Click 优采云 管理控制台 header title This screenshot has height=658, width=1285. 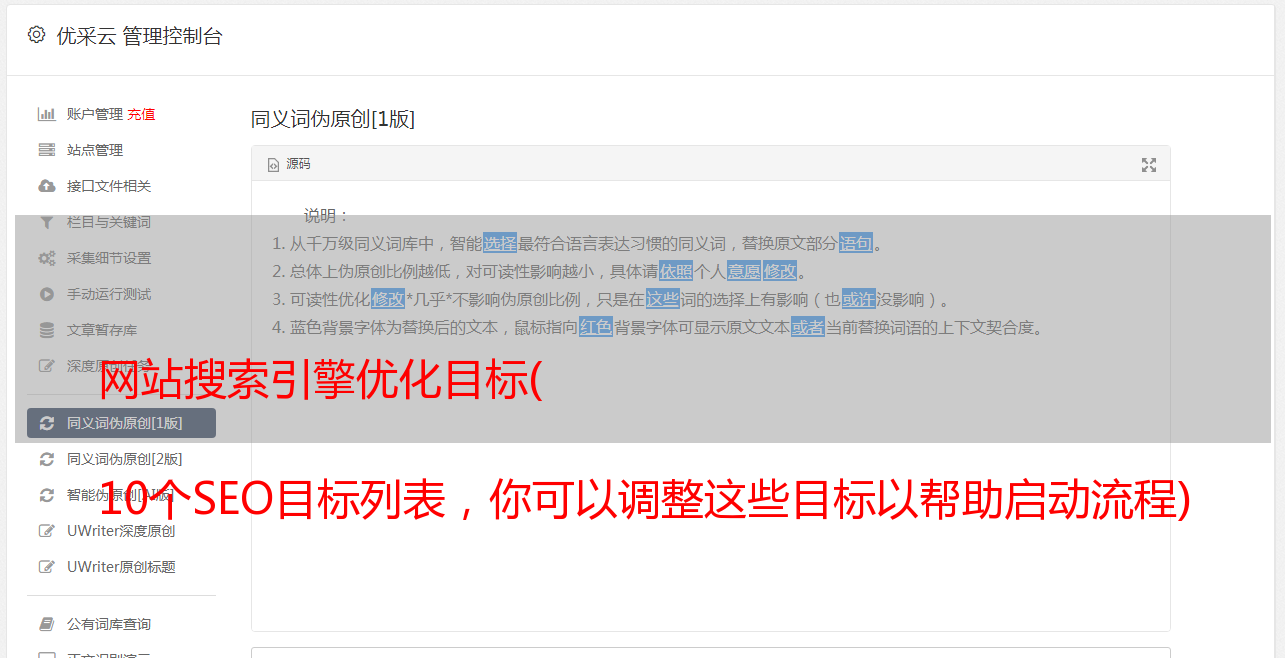139,36
